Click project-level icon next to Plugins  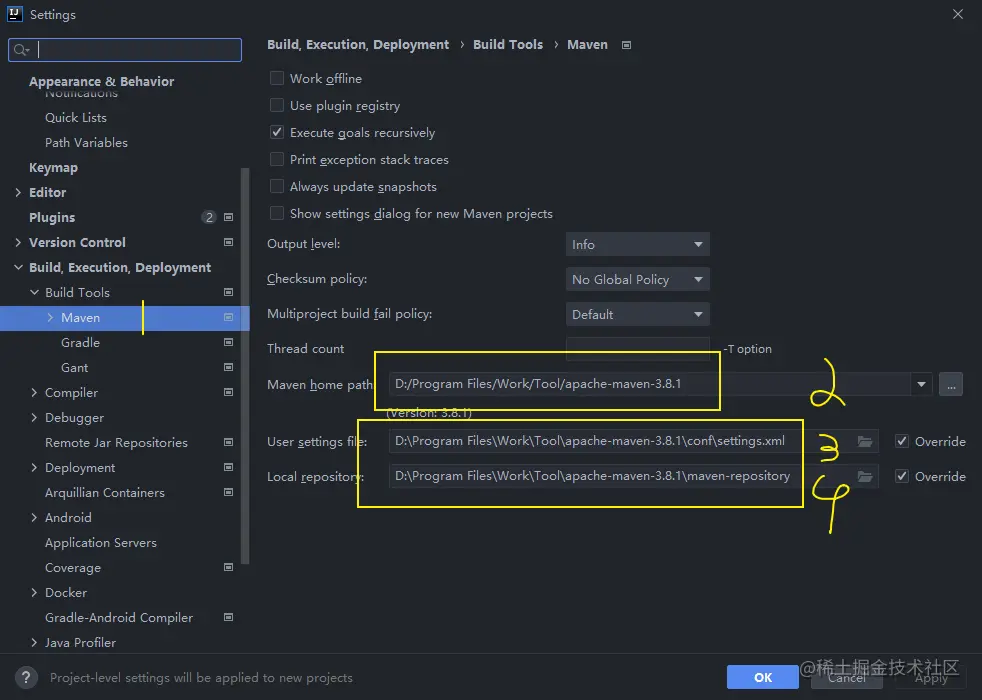(229, 217)
